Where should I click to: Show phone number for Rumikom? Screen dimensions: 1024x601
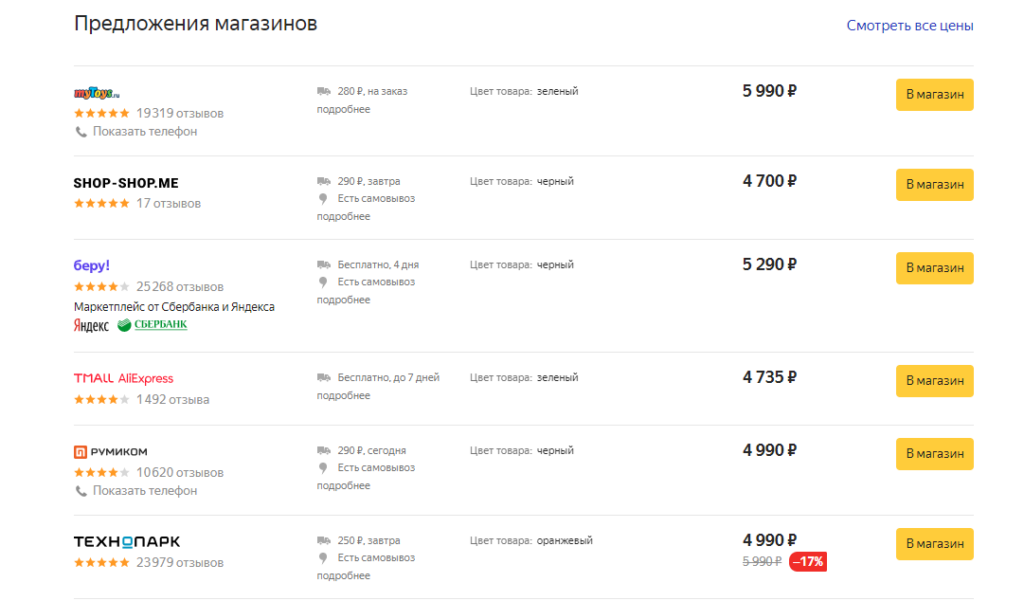click(x=144, y=491)
